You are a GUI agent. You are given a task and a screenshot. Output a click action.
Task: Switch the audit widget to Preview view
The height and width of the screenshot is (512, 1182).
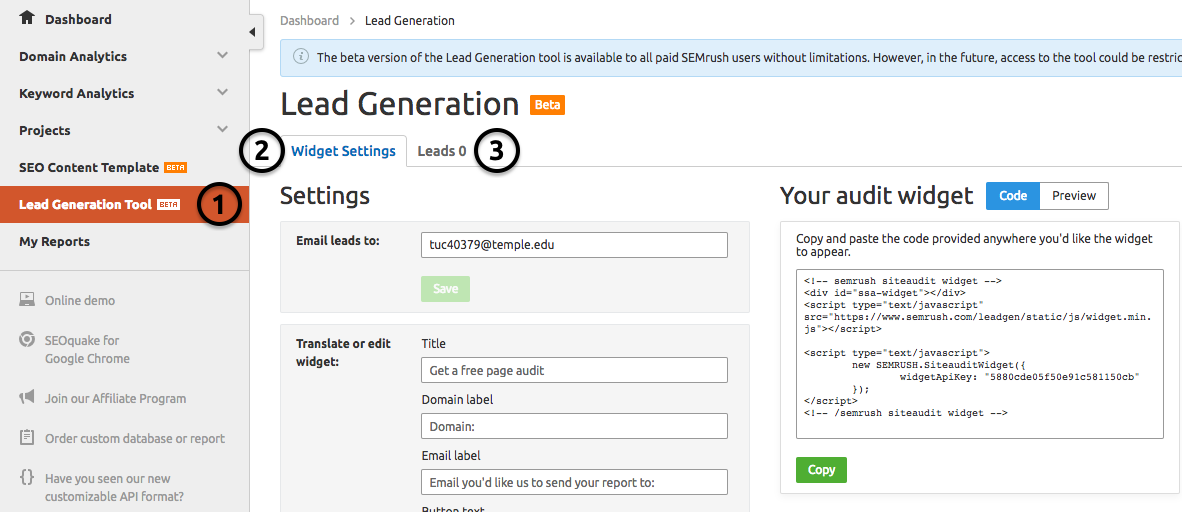point(1074,196)
